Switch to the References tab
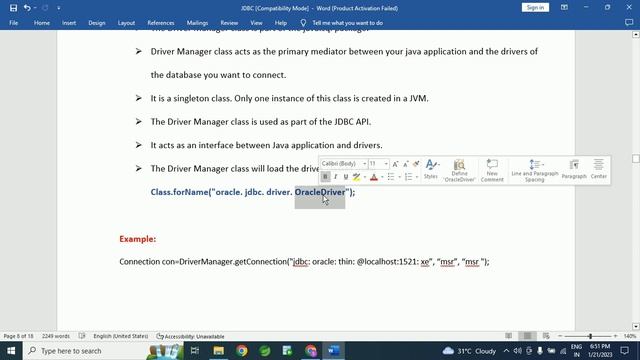The image size is (640, 360). click(161, 23)
